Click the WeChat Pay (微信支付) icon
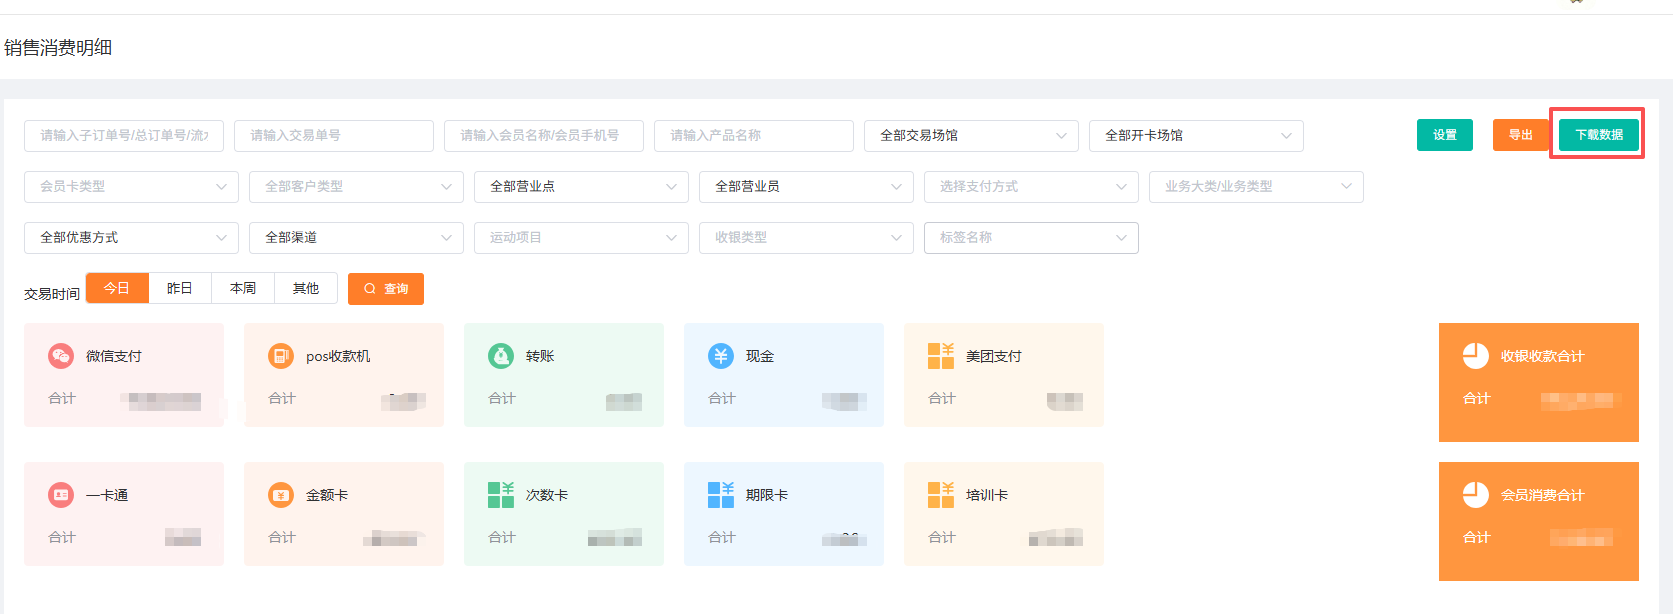This screenshot has height=614, width=1673. click(61, 356)
